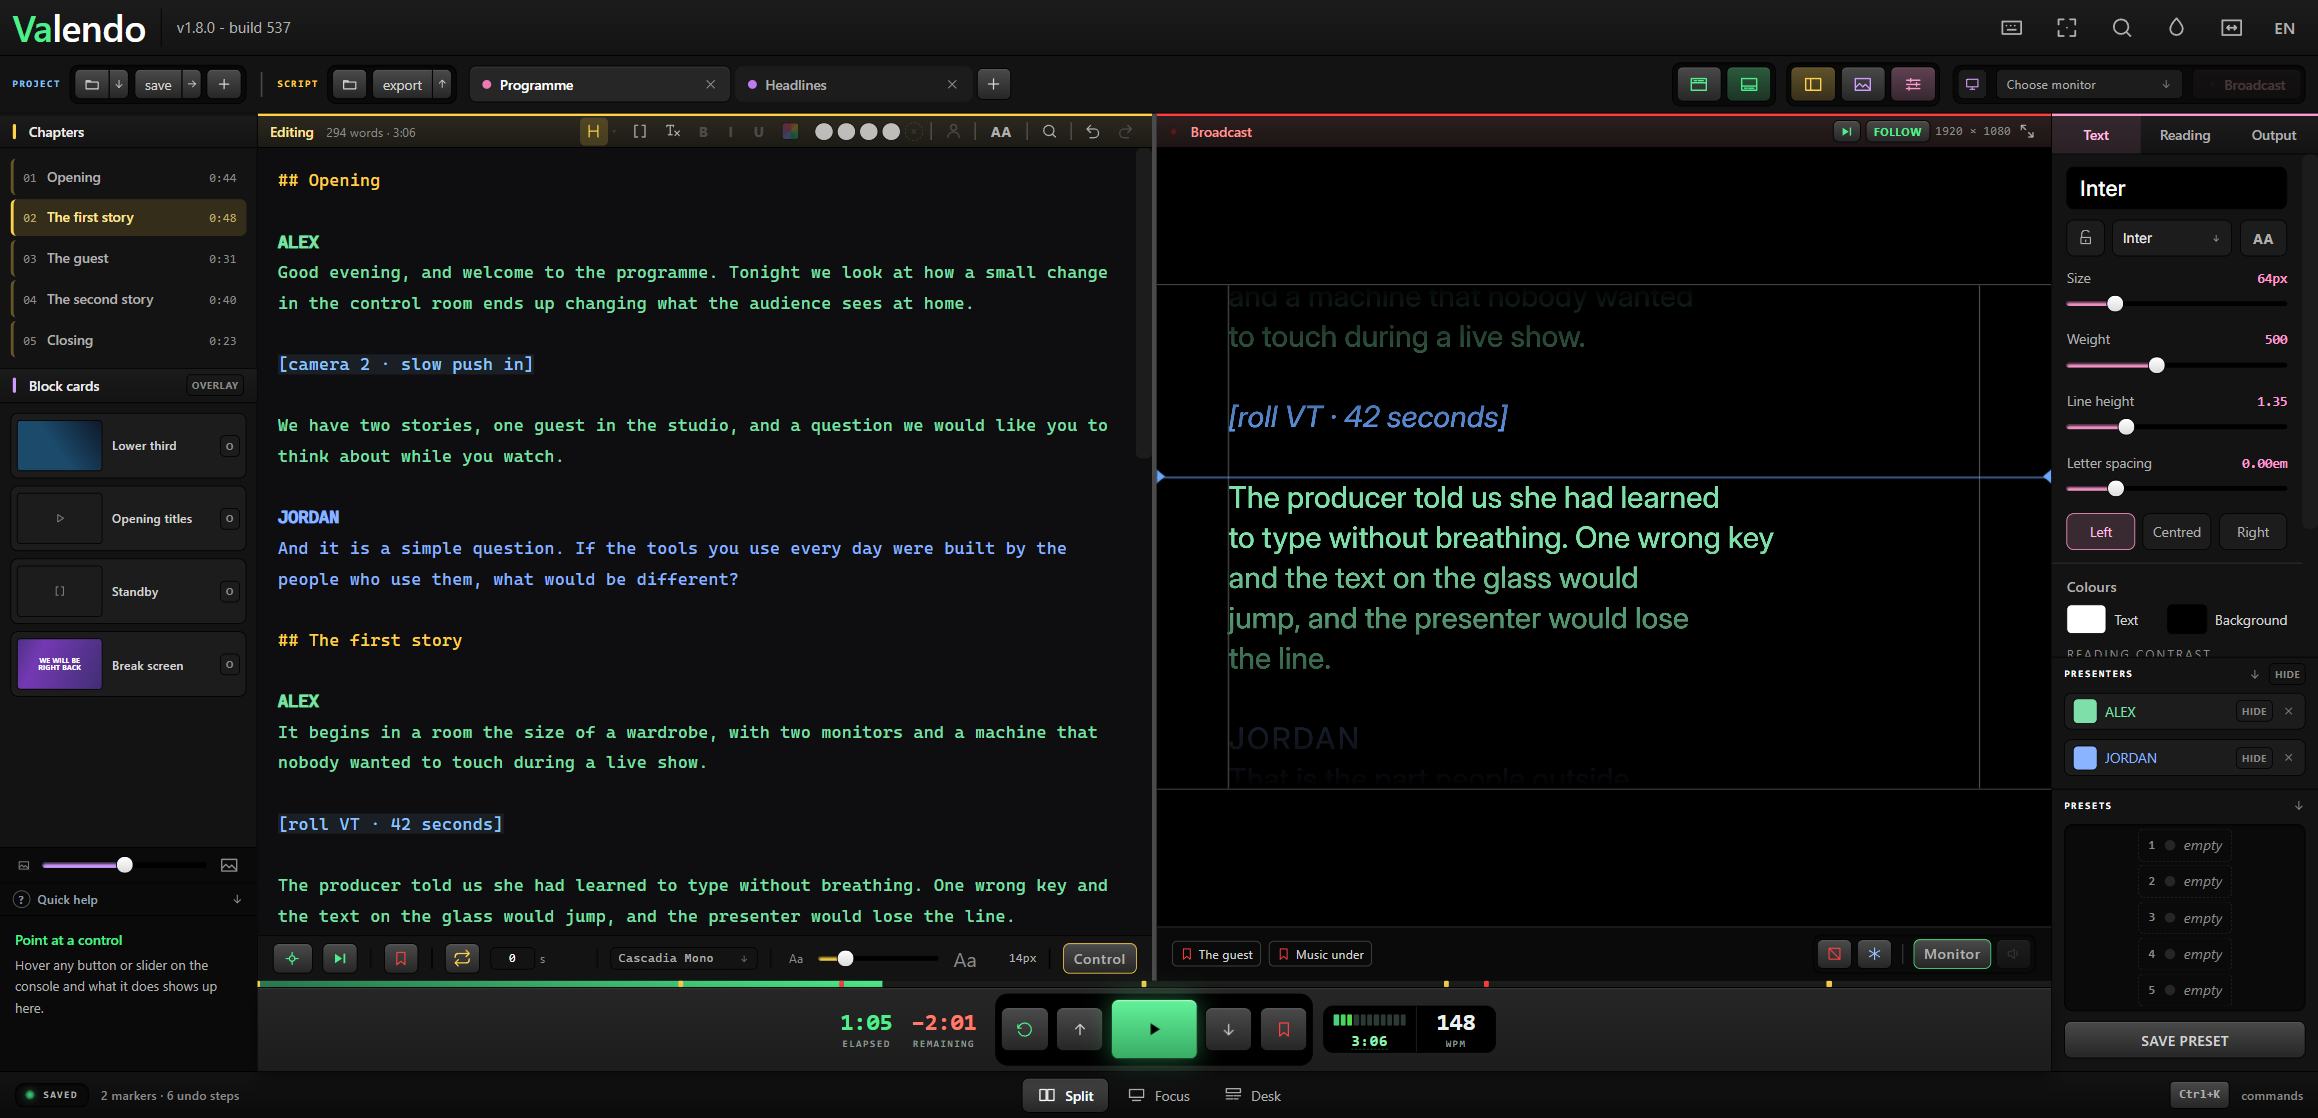Open the keyboard shortcuts icon in top bar

point(2011,28)
